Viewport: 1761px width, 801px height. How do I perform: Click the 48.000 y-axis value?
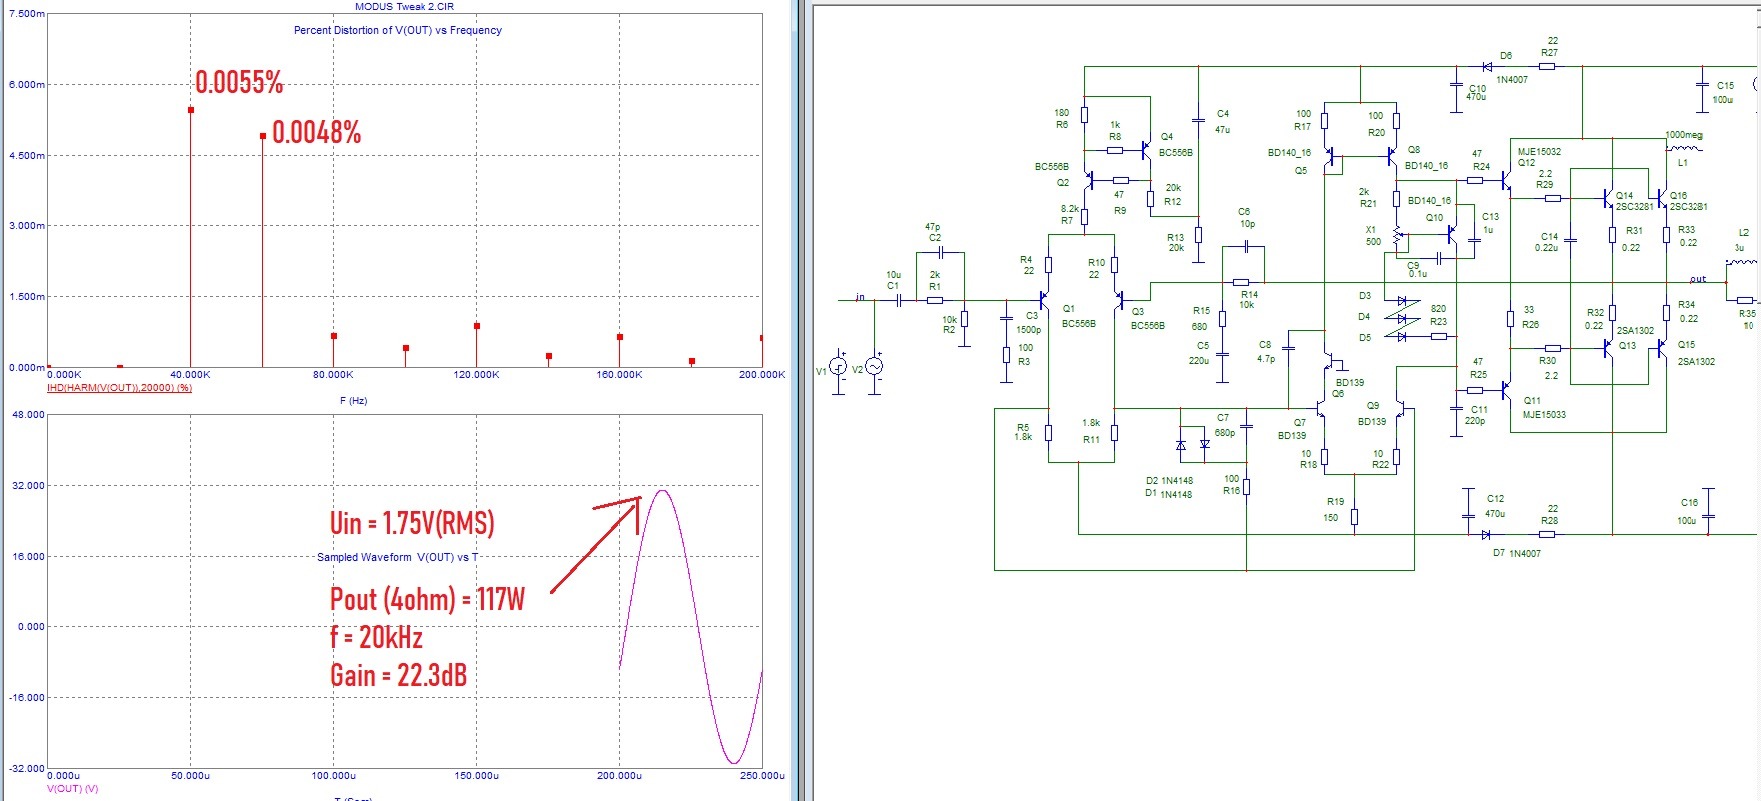[28, 414]
